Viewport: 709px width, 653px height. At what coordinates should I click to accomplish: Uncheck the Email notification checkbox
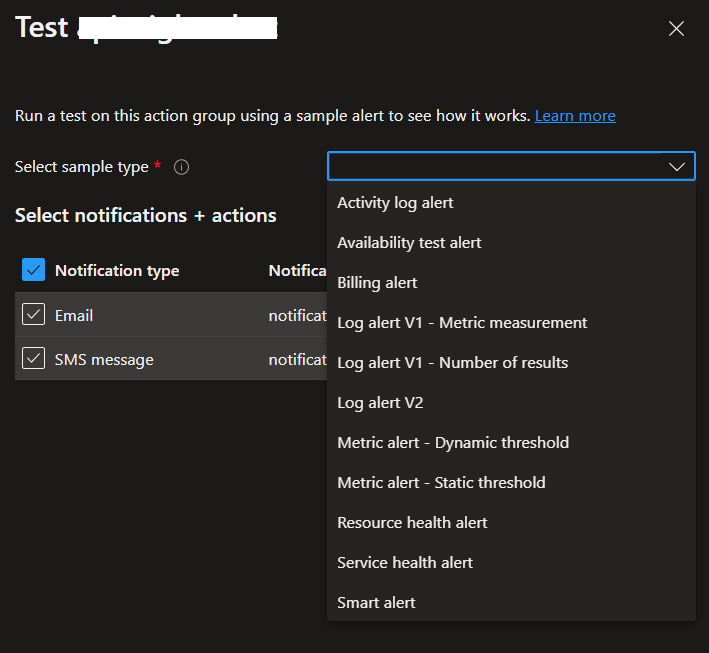(x=33, y=315)
